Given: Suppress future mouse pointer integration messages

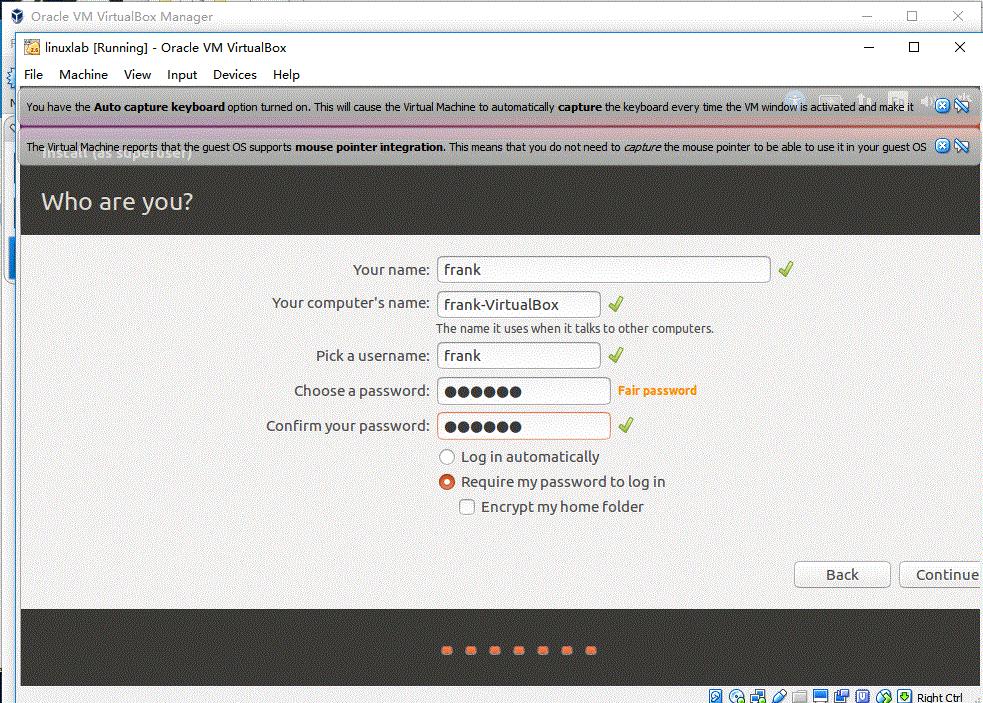Looking at the screenshot, I should pos(962,146).
